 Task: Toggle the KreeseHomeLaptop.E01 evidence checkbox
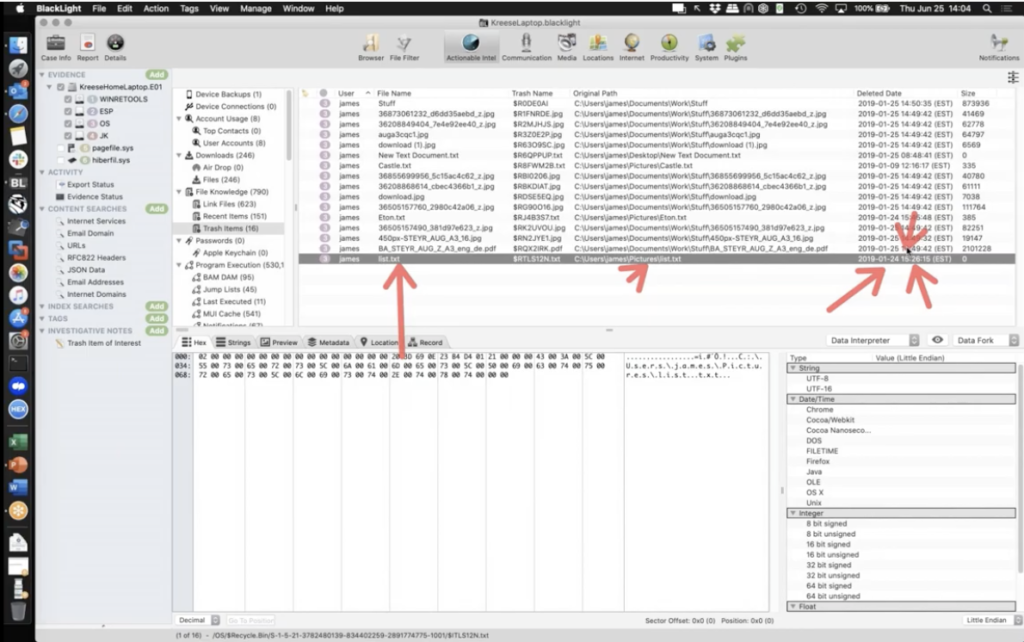point(61,87)
